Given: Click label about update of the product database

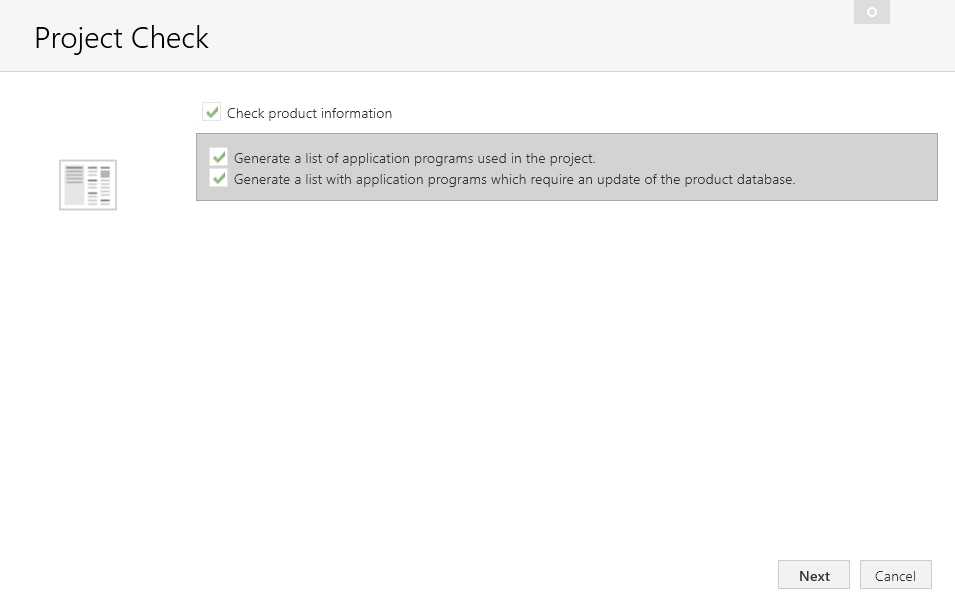Looking at the screenshot, I should coord(515,180).
